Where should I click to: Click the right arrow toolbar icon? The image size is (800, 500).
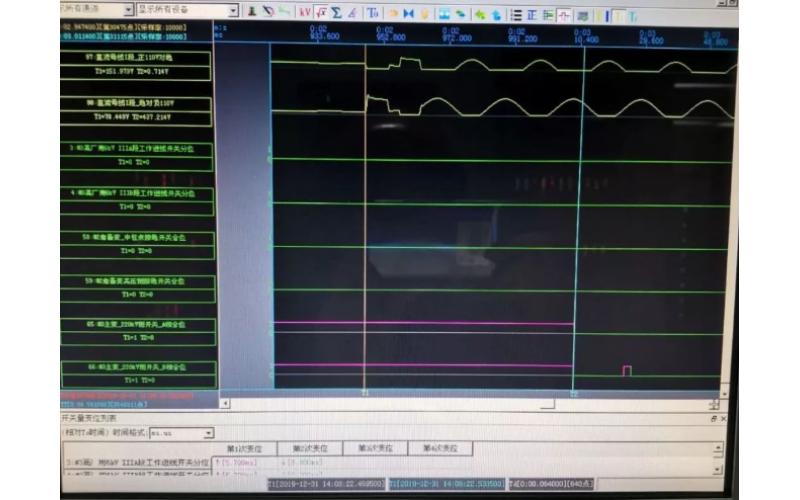click(393, 12)
